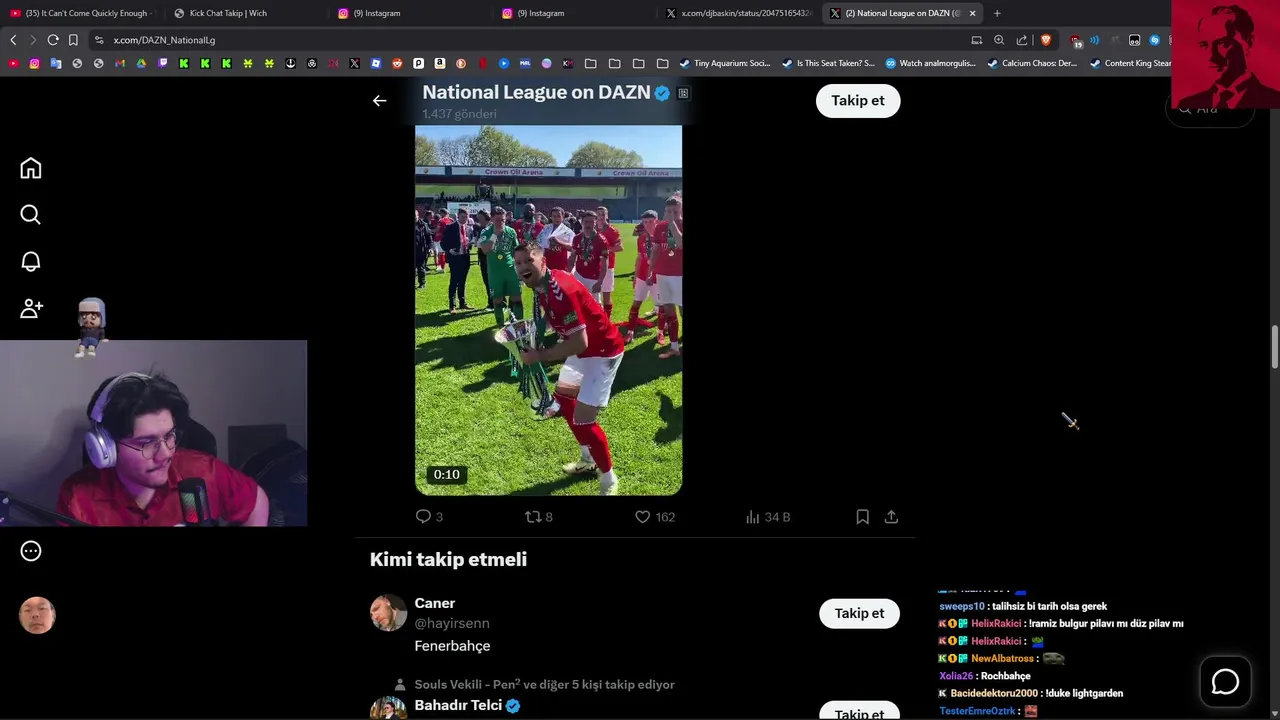Reply to the post with 3 comments

pos(429,517)
